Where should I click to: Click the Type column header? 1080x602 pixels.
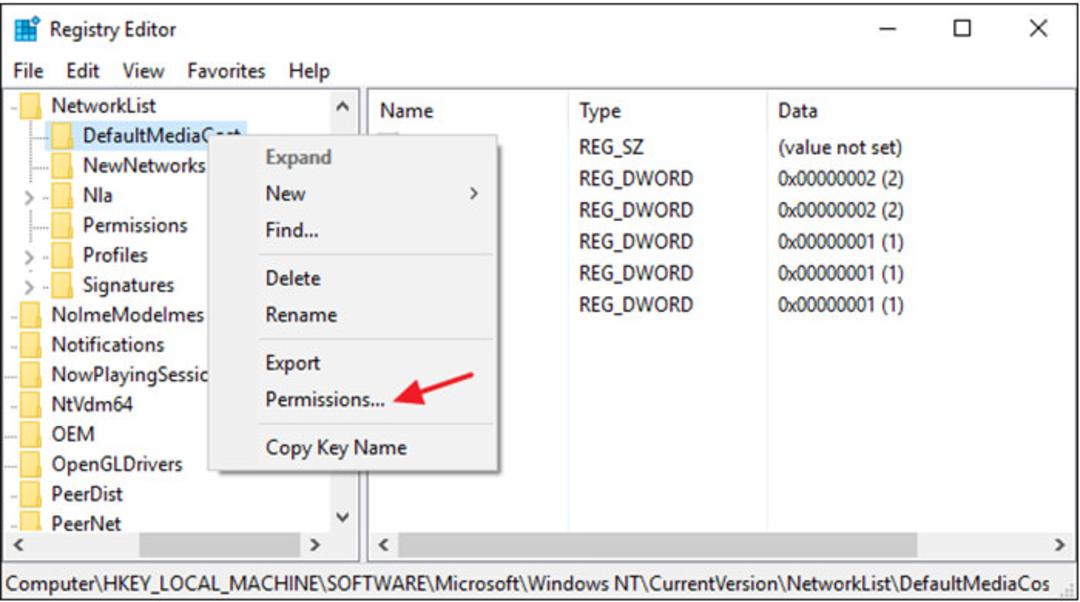(599, 111)
